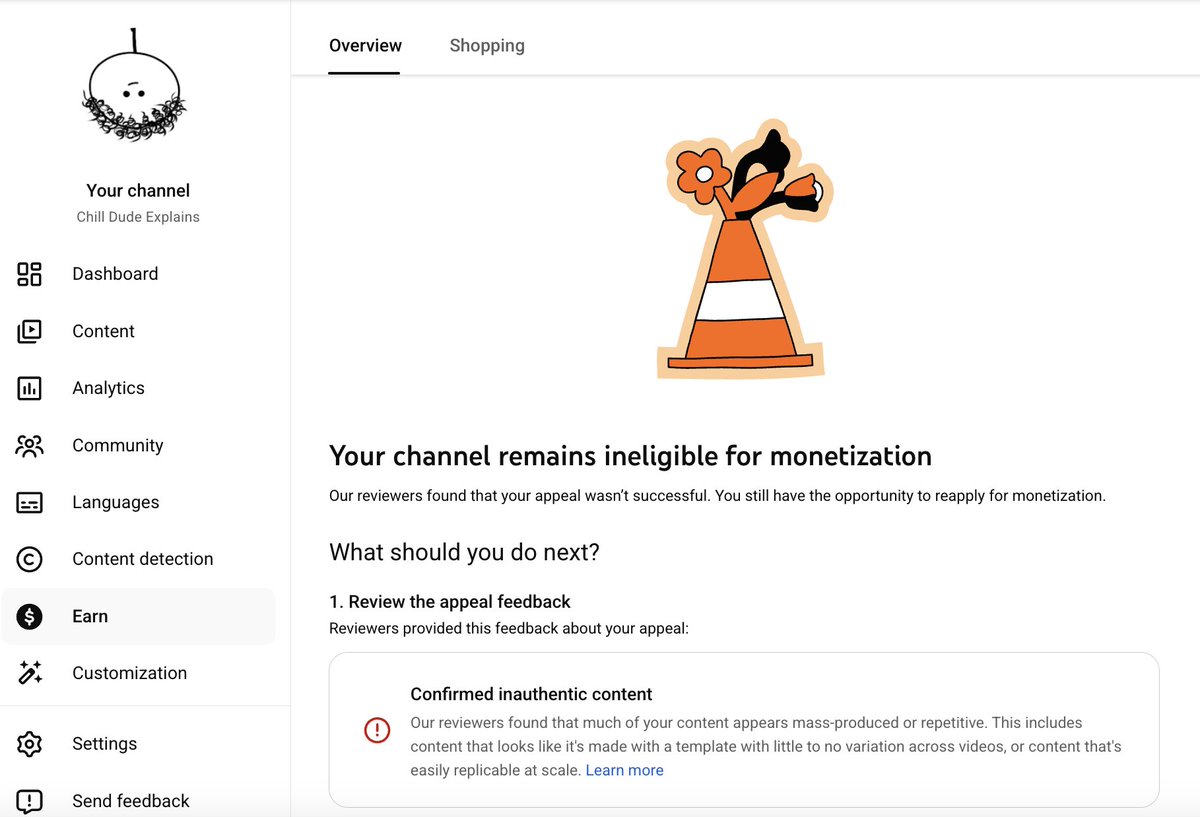
Task: Click the Content video library icon
Action: pos(29,331)
